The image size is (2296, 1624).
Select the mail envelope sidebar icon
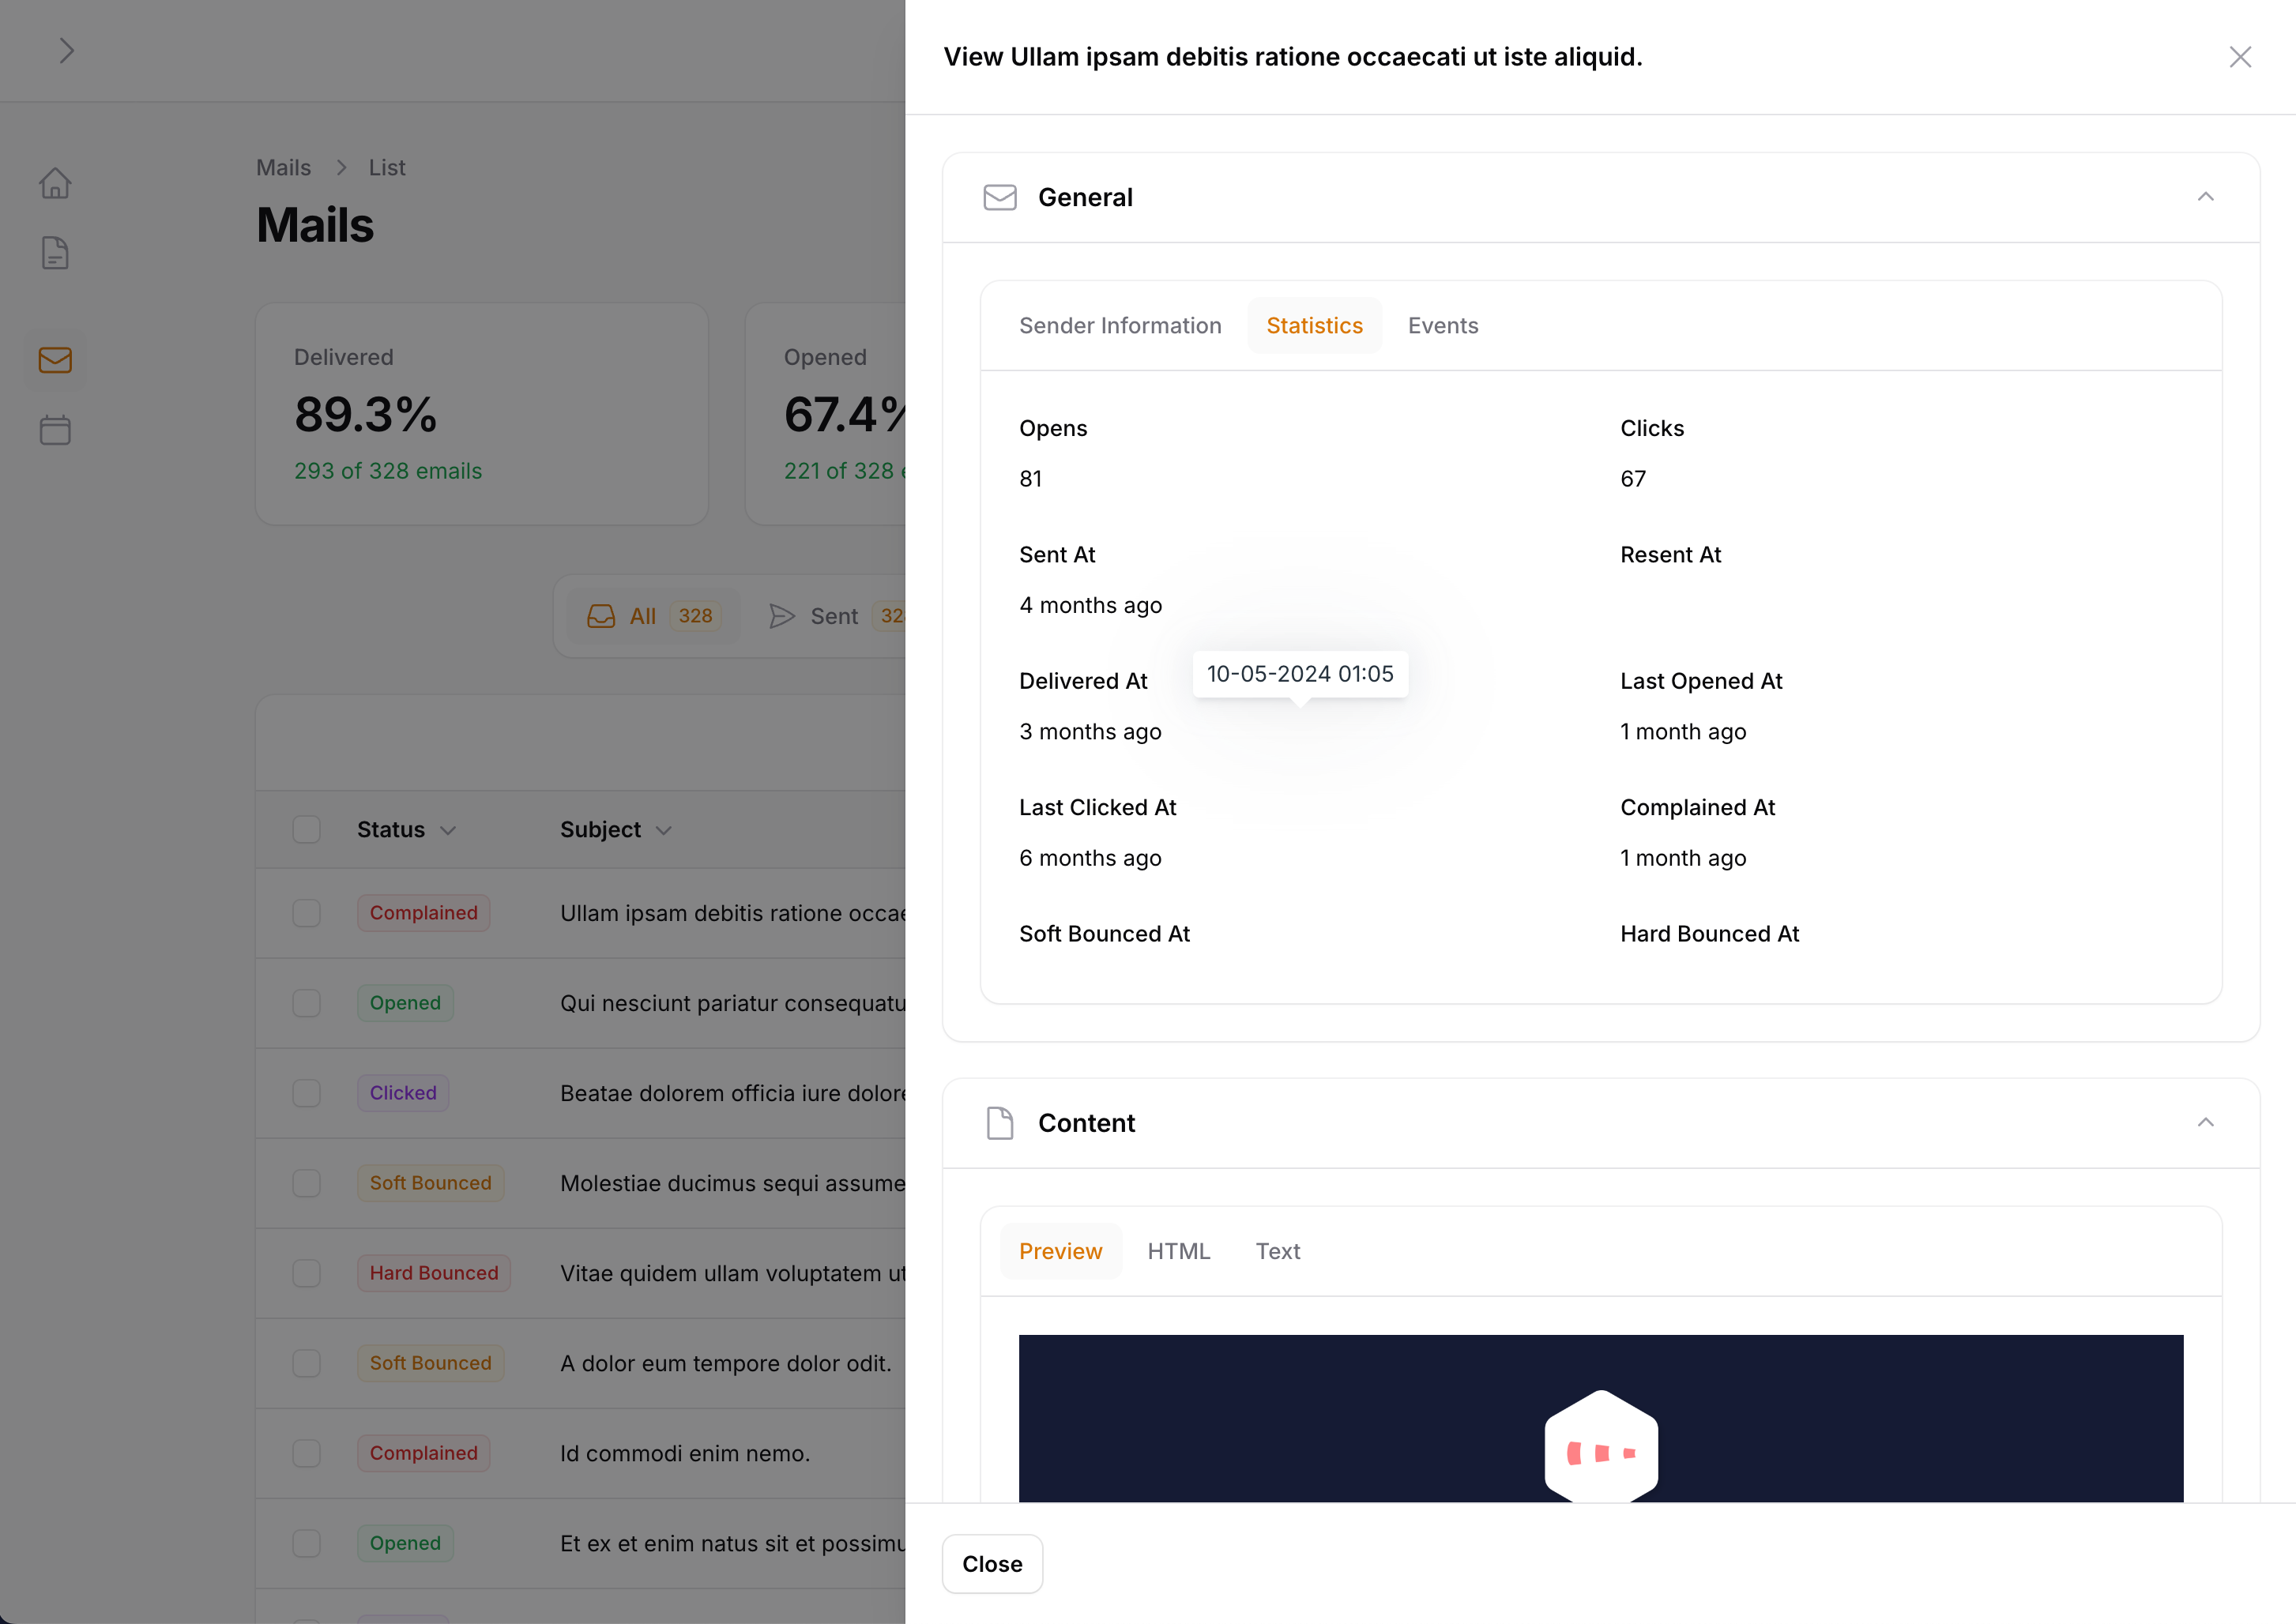[55, 360]
